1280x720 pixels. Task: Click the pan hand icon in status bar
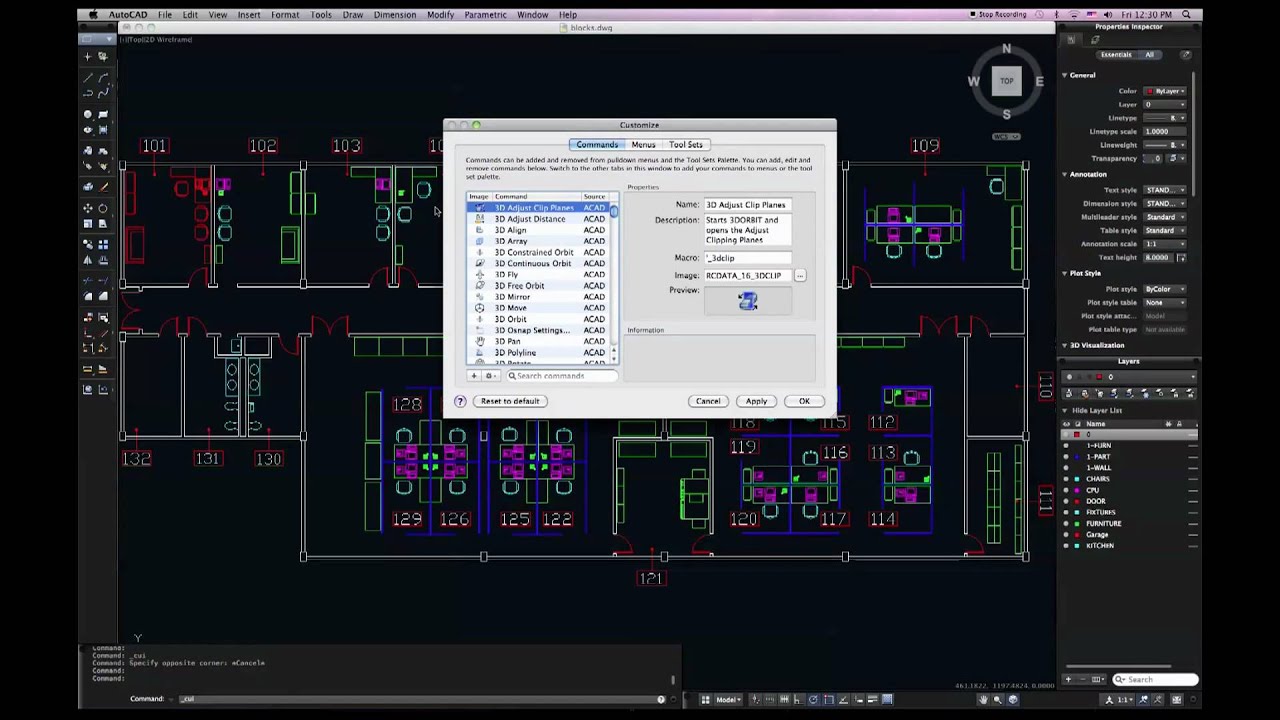pyautogui.click(x=983, y=699)
